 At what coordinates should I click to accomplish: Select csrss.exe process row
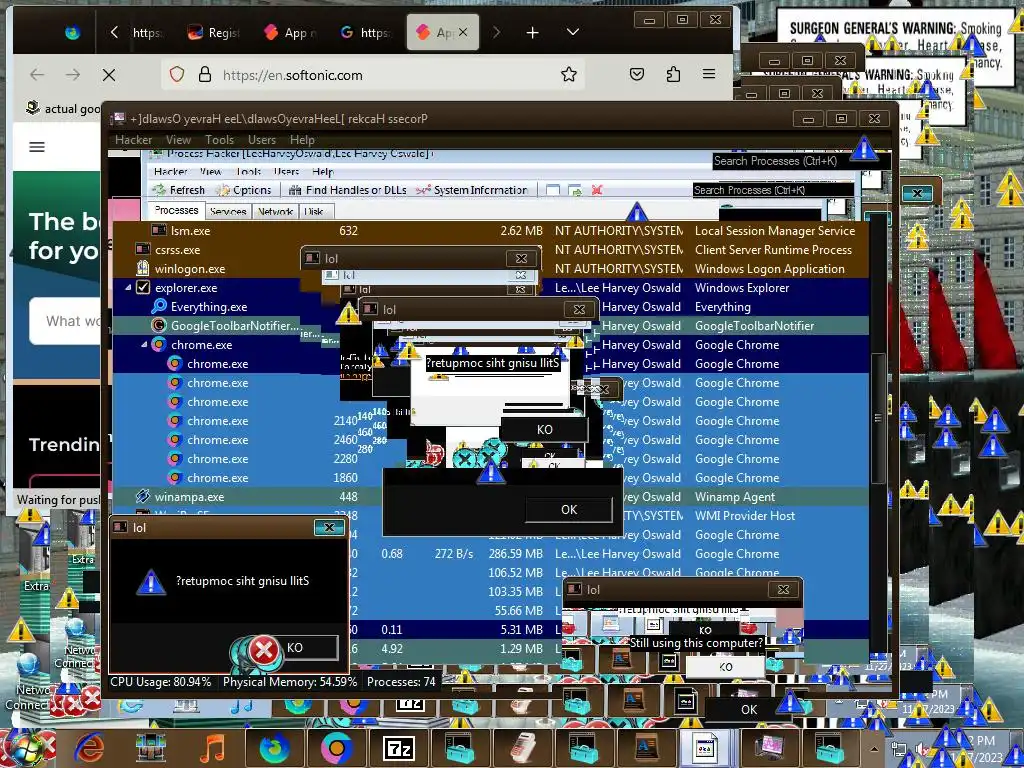pos(490,249)
